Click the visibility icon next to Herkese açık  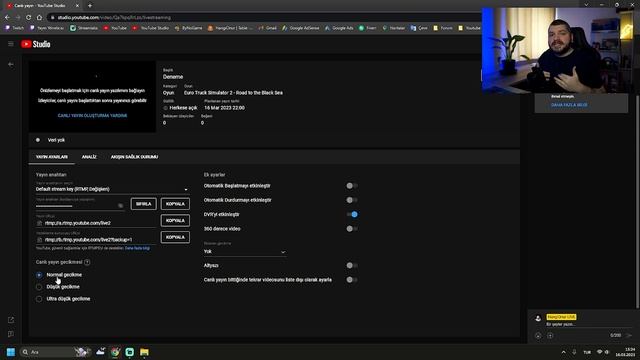pyautogui.click(x=165, y=108)
